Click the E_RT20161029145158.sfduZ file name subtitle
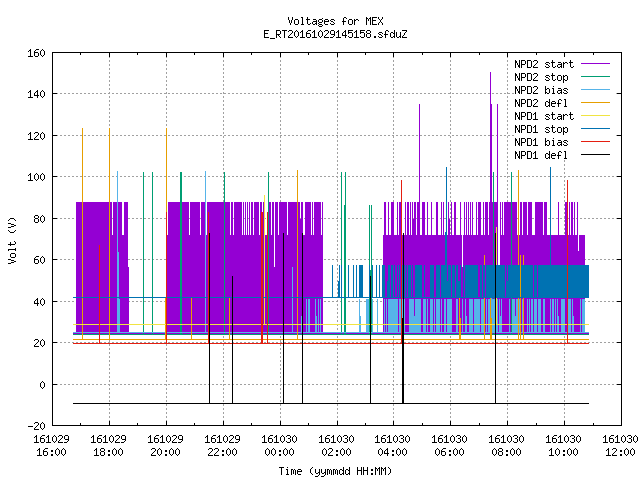 coord(335,34)
